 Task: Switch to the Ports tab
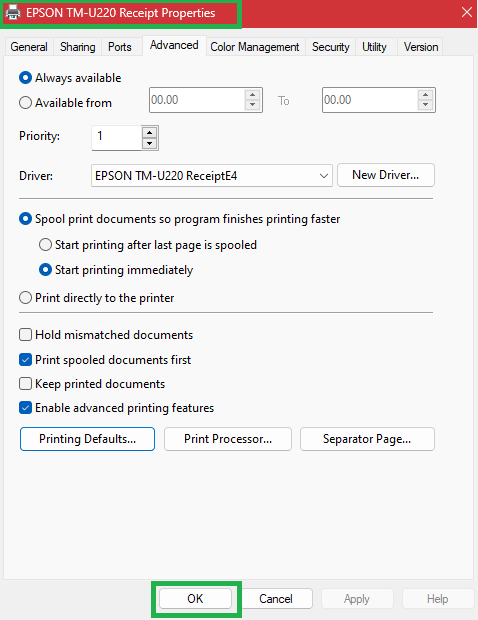point(120,47)
